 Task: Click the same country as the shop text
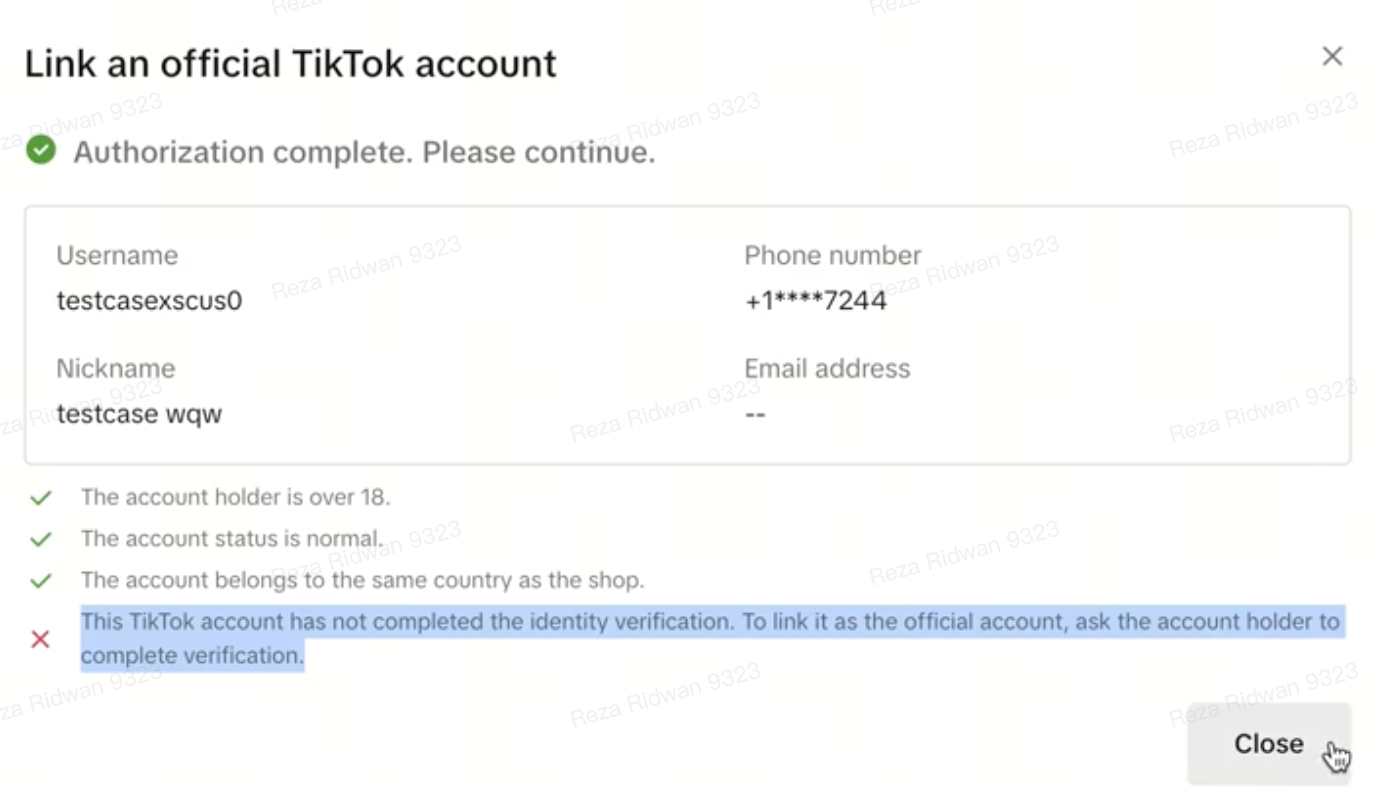coord(362,580)
